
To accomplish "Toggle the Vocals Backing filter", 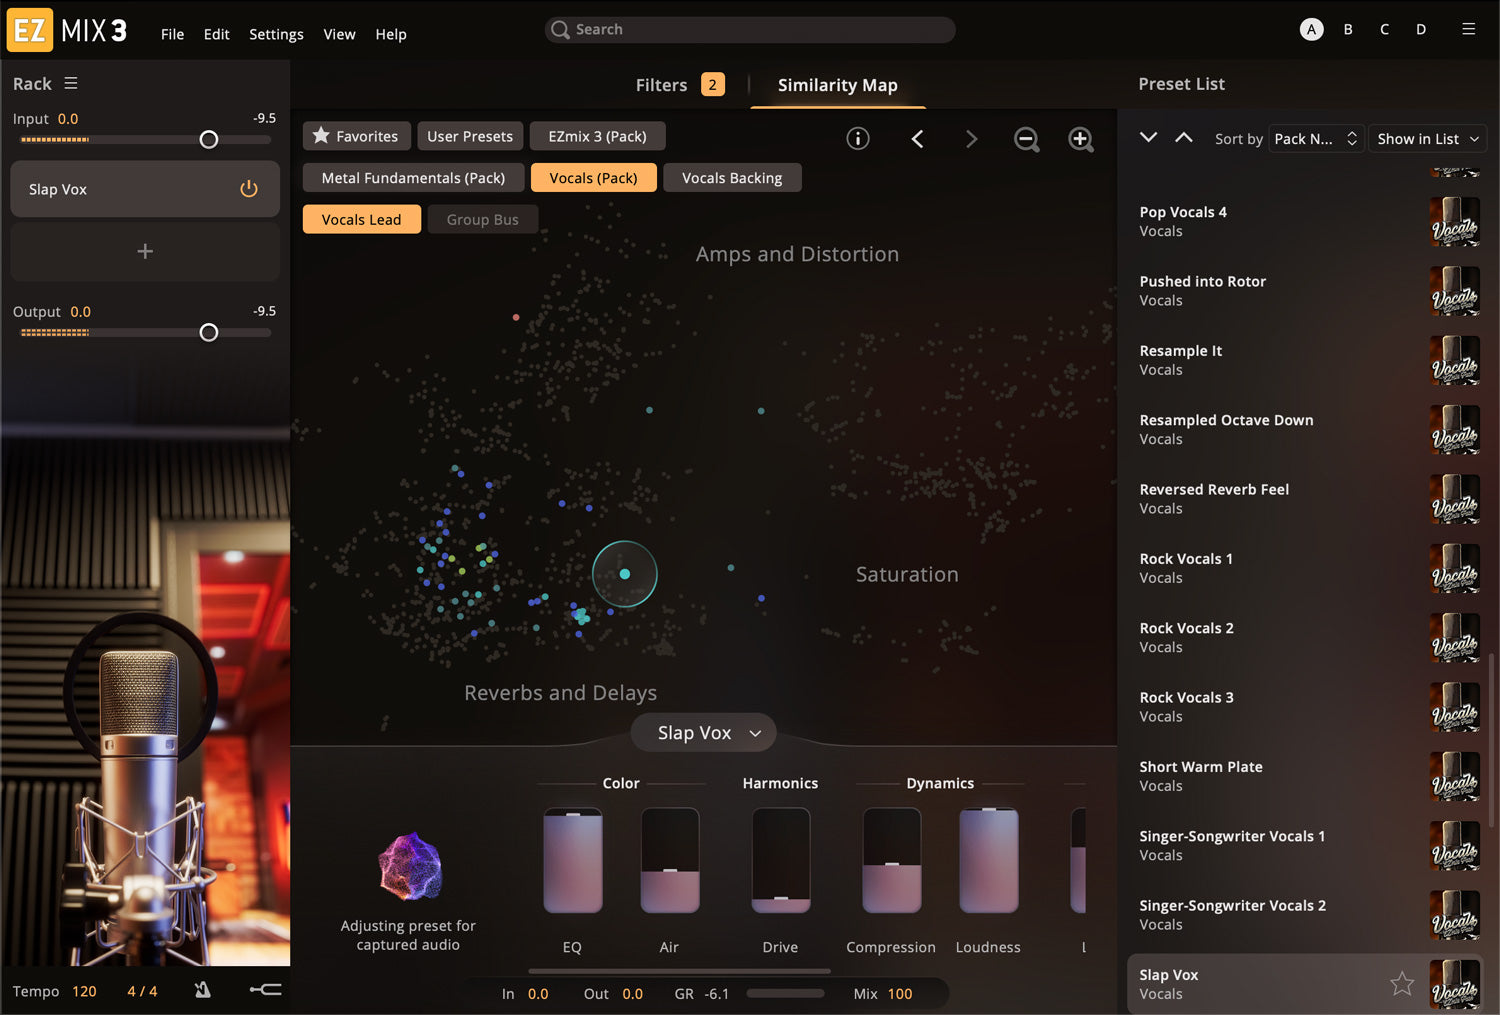I will click(732, 178).
